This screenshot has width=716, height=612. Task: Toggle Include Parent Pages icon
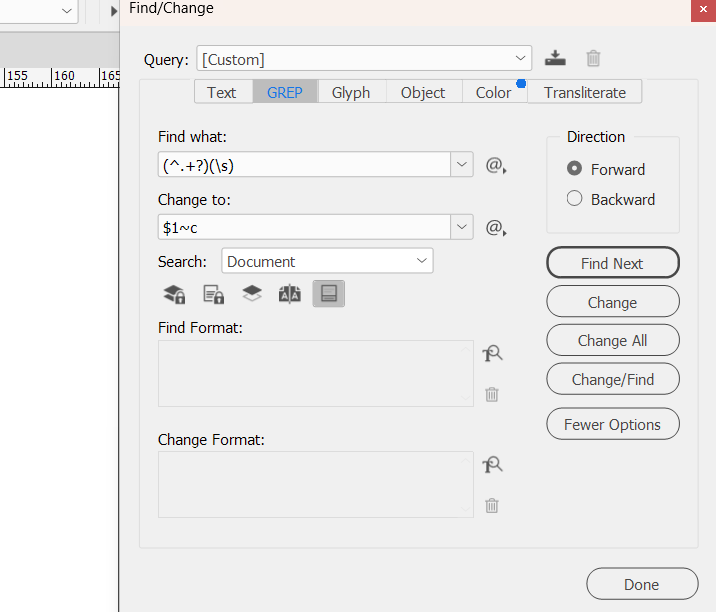(290, 294)
